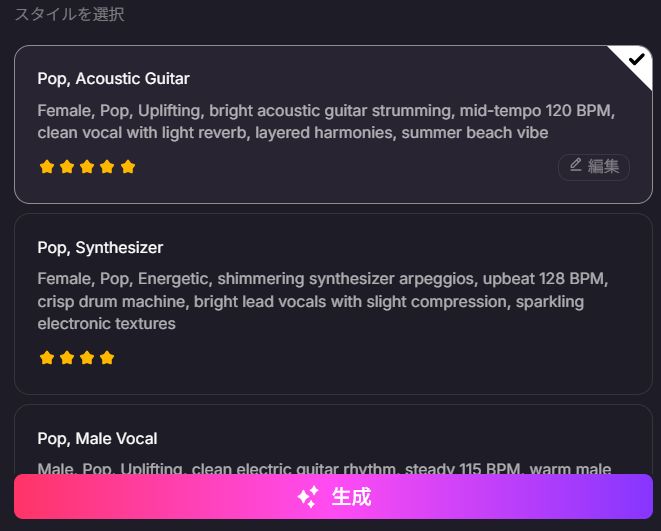Click the second star under Pop, Synthesizer

click(x=67, y=358)
